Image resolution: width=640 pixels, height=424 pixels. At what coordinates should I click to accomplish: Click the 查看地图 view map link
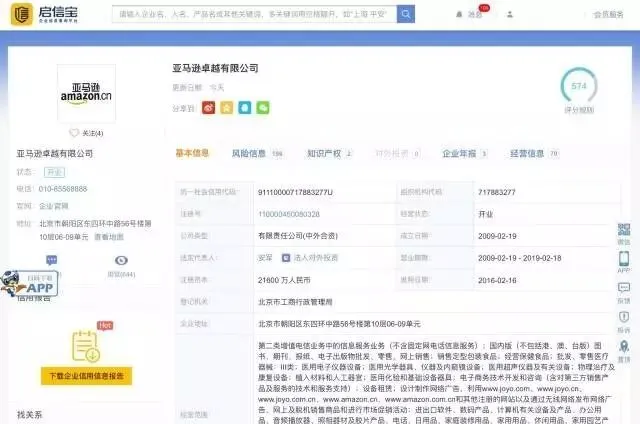(109, 237)
